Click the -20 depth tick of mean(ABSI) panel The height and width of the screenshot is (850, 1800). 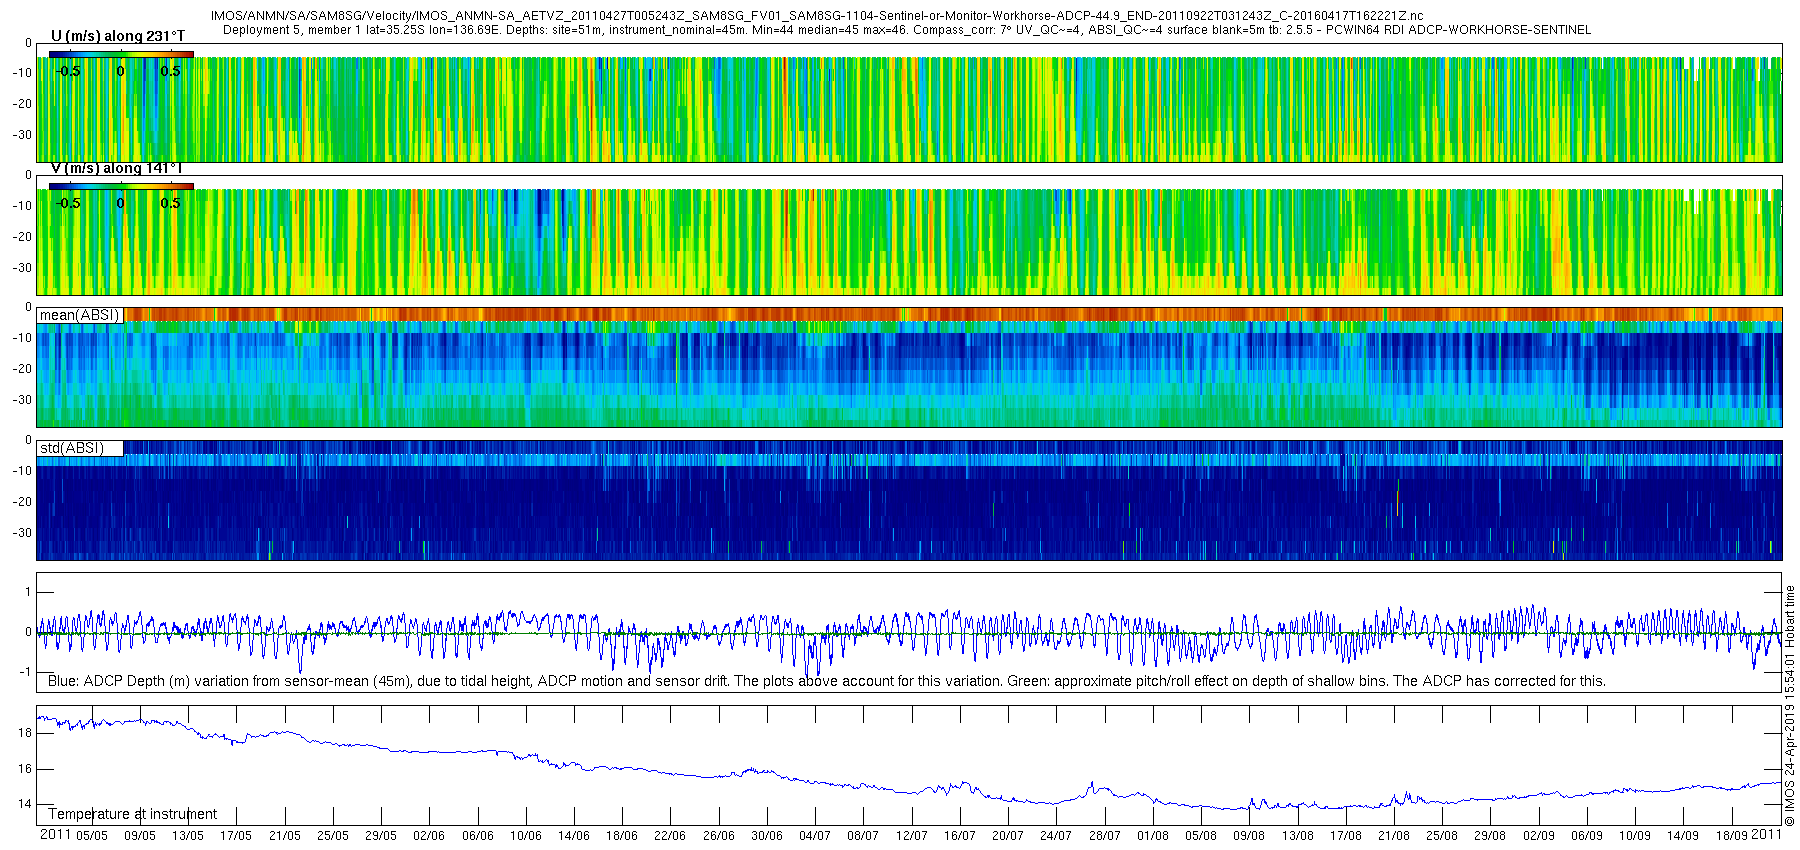pos(22,369)
